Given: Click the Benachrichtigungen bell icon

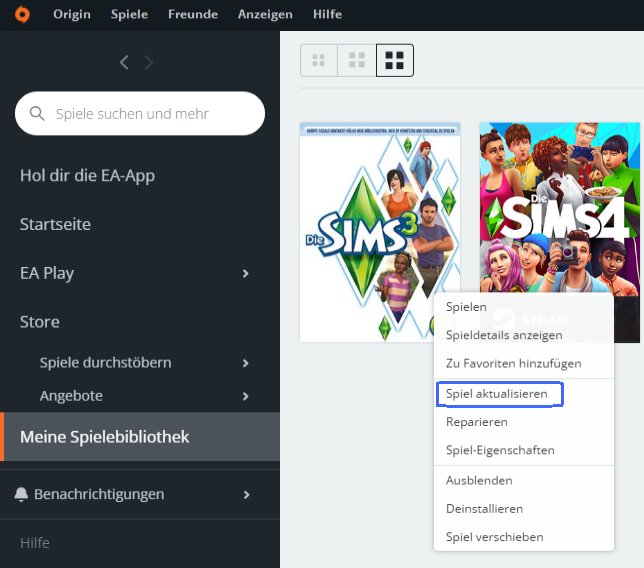Looking at the screenshot, I should [x=21, y=495].
